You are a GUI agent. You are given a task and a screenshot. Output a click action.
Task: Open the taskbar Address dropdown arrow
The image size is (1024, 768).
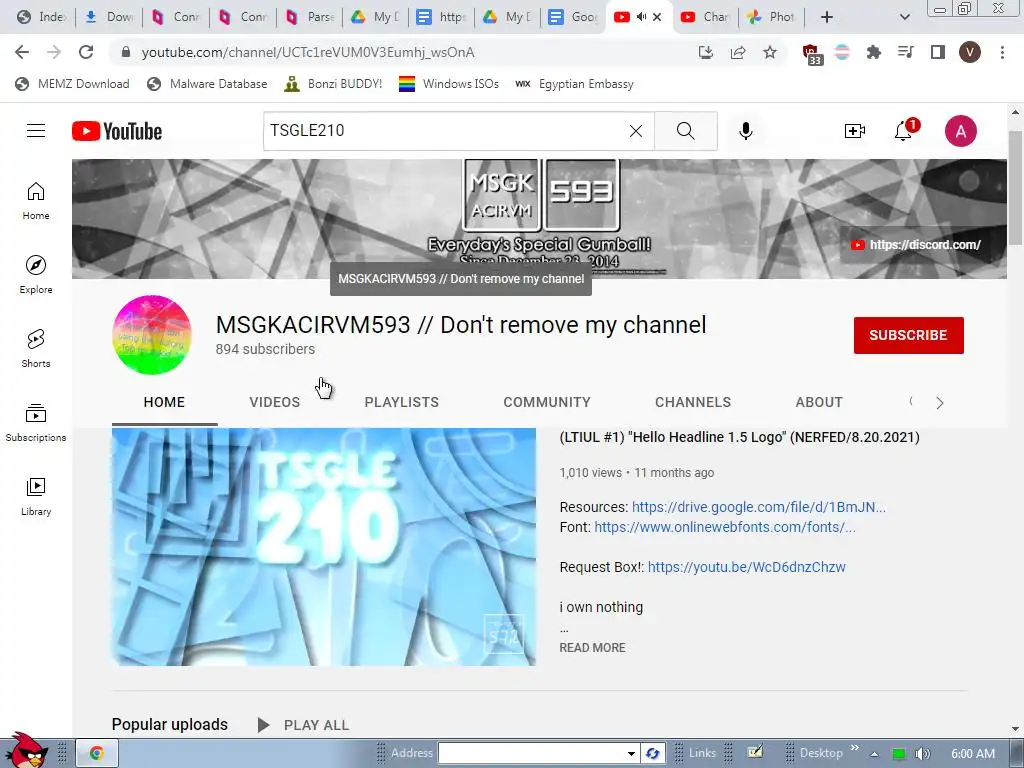coord(631,754)
